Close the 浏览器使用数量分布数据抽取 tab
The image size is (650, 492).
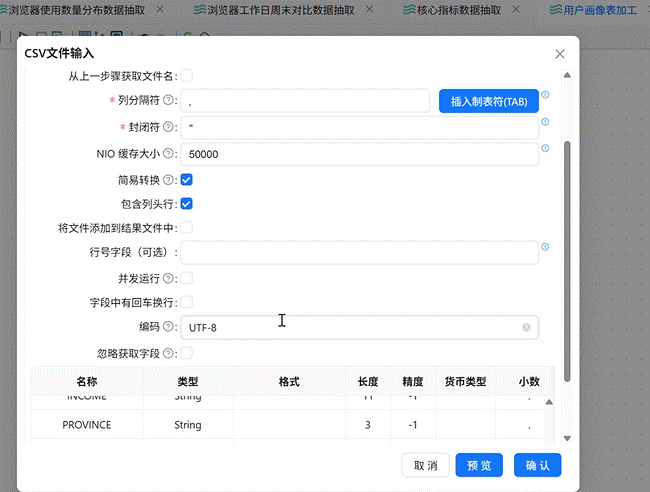pos(160,9)
